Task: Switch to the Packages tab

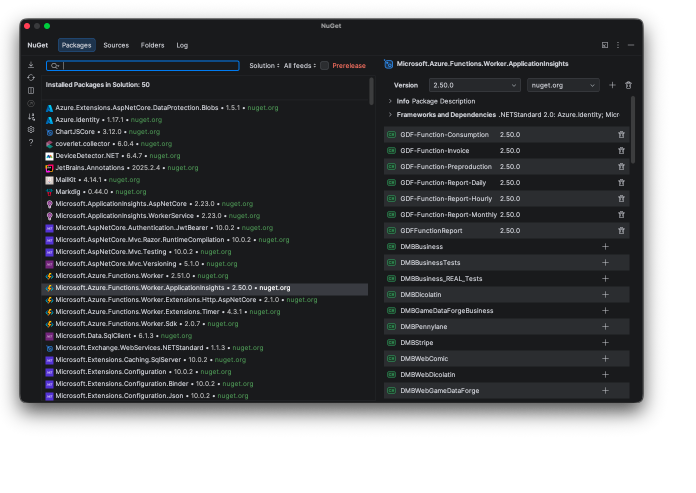Action: coord(76,45)
